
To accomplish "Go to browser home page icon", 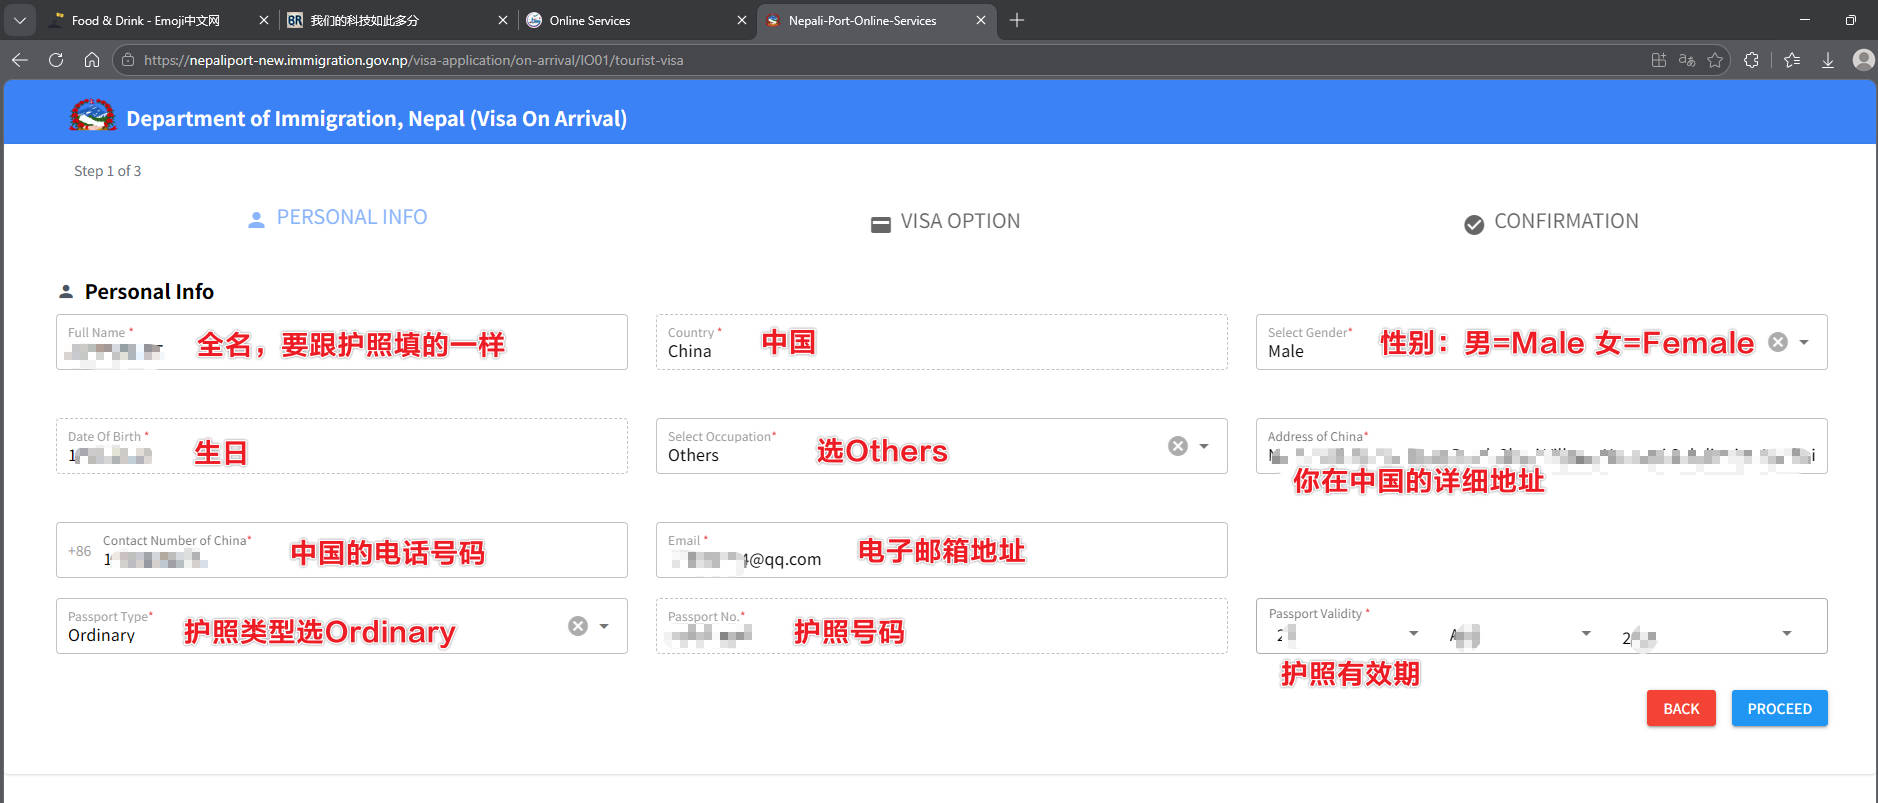I will pyautogui.click(x=92, y=60).
